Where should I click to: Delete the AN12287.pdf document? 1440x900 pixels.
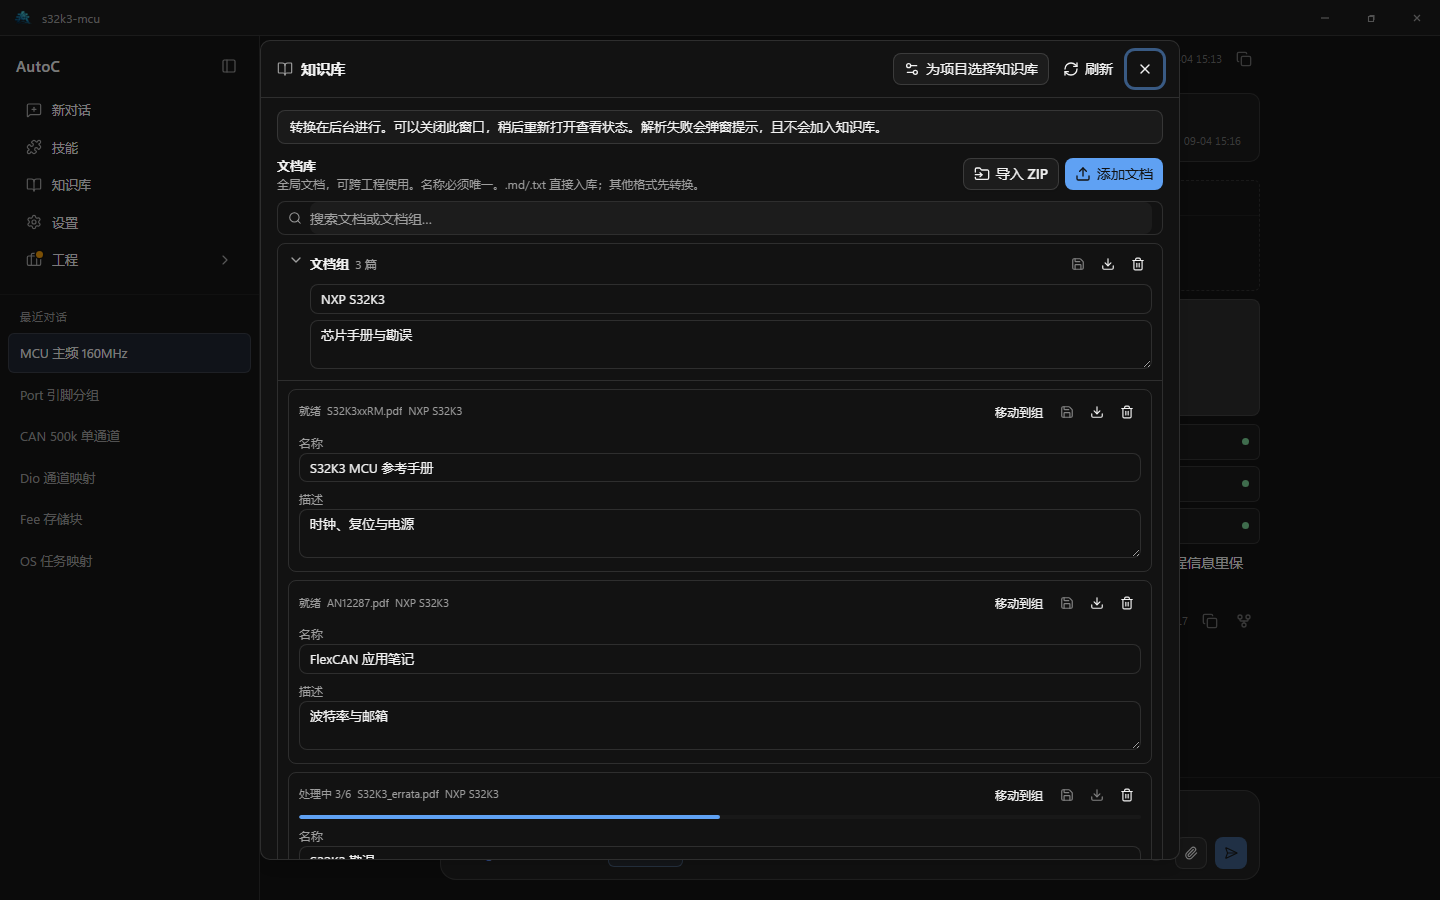point(1127,603)
